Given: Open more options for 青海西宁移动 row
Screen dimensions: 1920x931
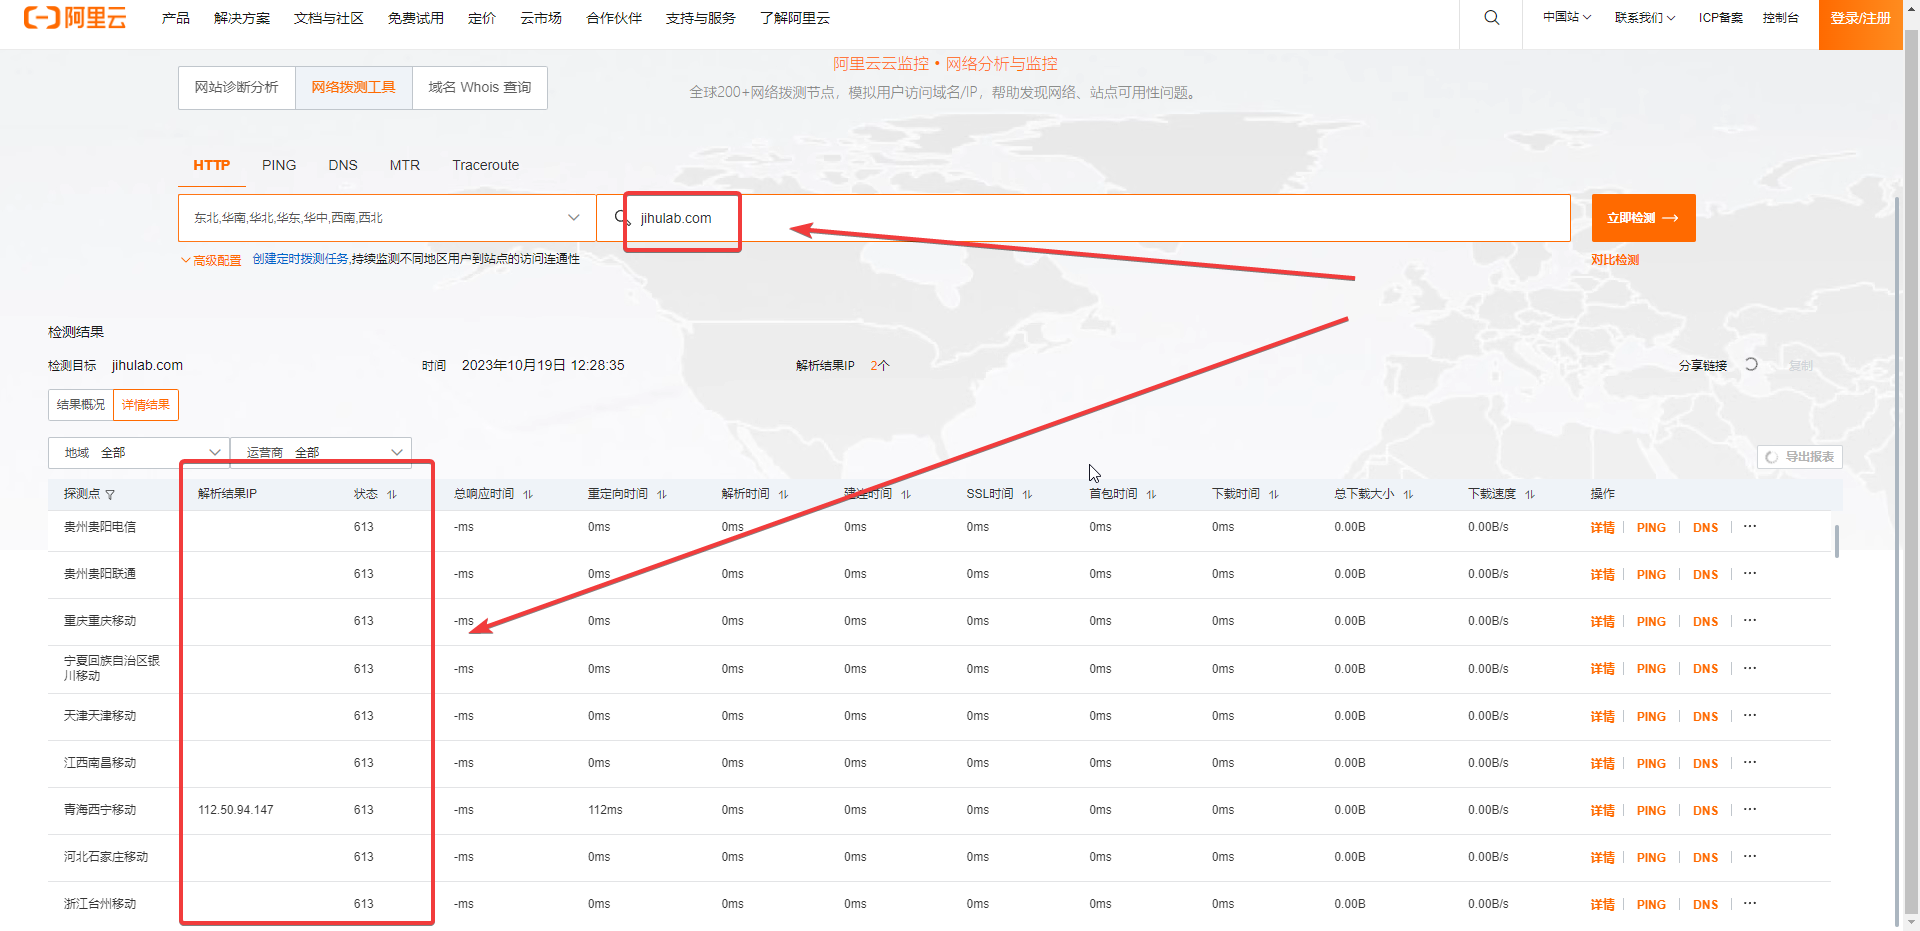Looking at the screenshot, I should [x=1750, y=809].
